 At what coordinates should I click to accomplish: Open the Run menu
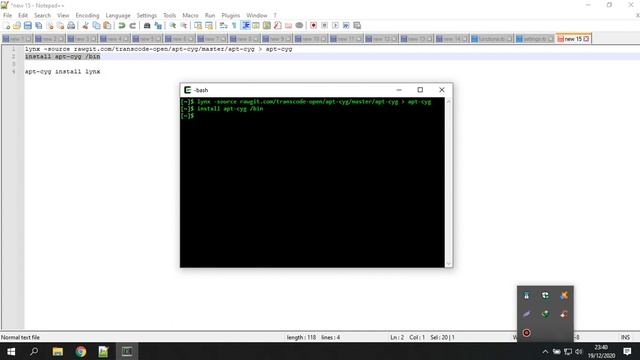coord(210,16)
